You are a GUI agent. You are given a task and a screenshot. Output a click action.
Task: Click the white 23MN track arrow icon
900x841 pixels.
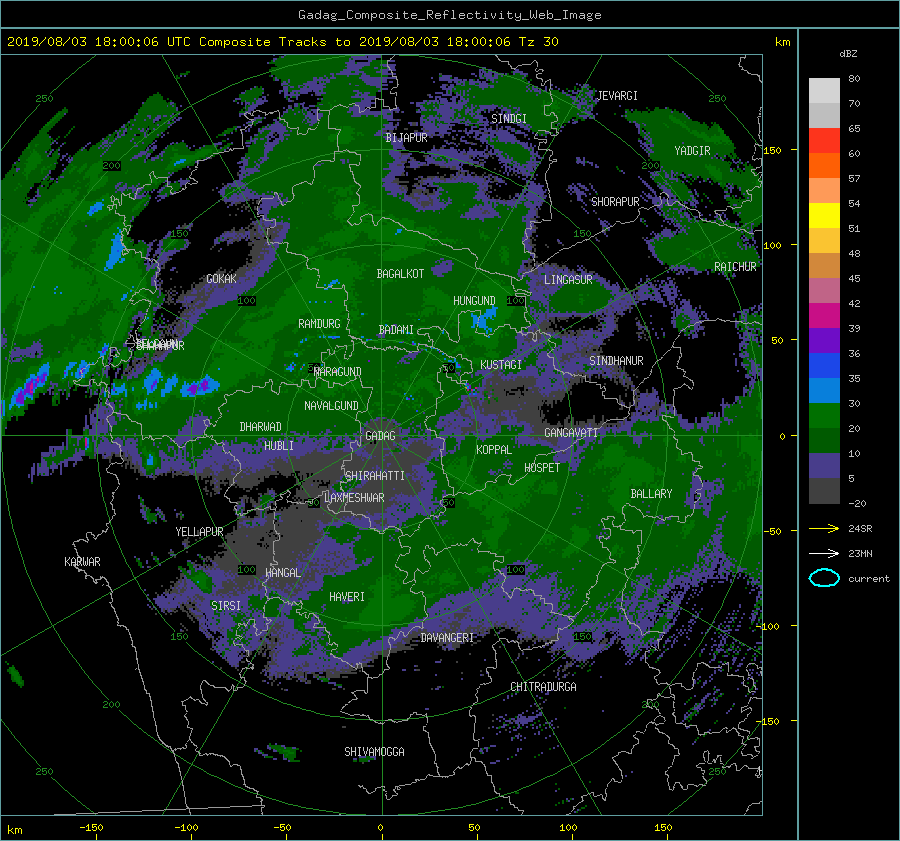(x=824, y=553)
